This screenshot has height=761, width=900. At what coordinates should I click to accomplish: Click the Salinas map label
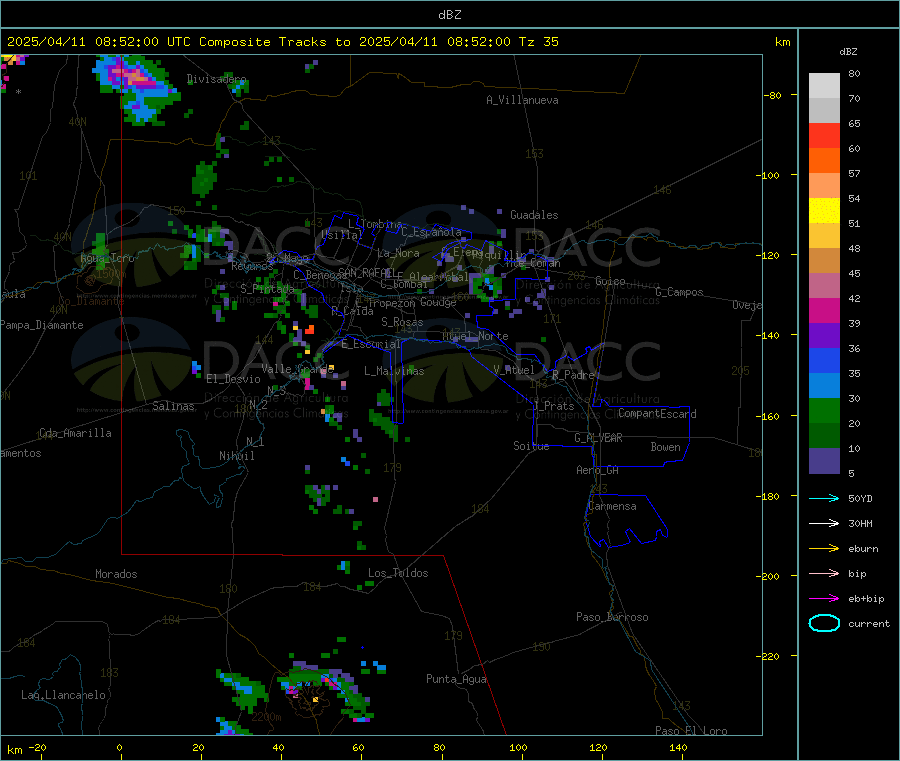tap(173, 406)
